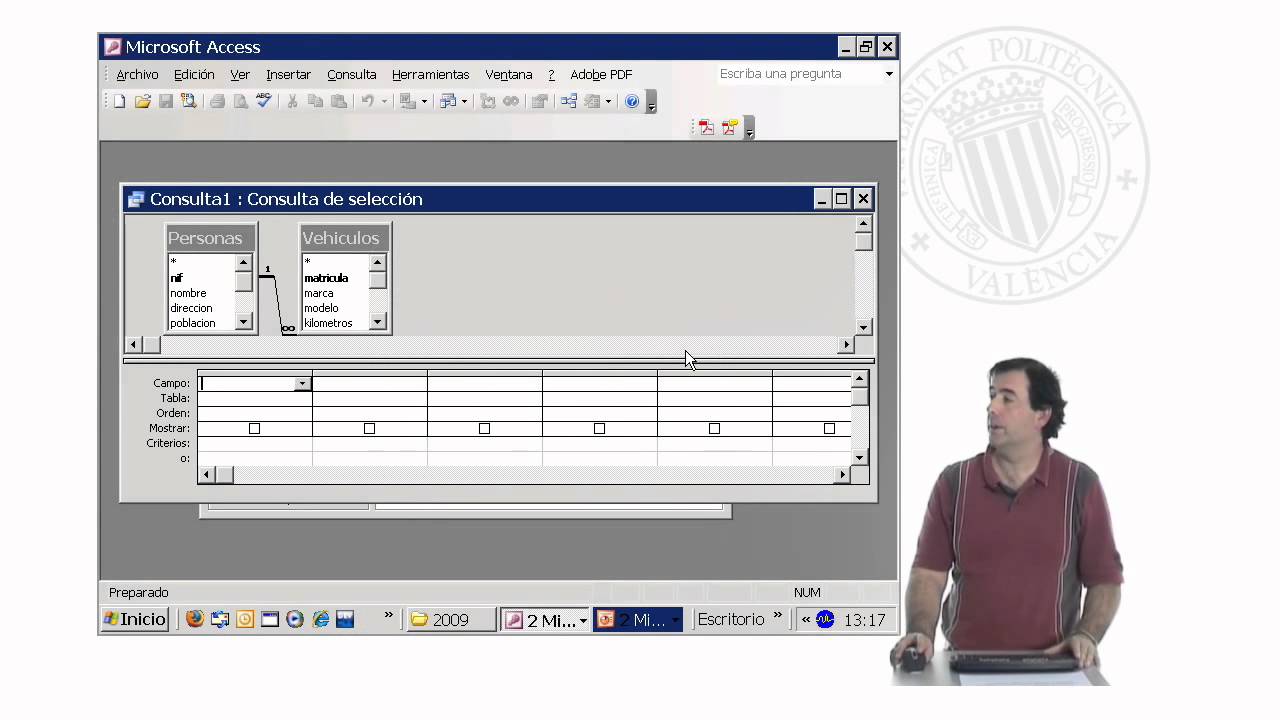Image resolution: width=1280 pixels, height=720 pixels.
Task: Click the Relationships toolbar icon
Action: (569, 101)
